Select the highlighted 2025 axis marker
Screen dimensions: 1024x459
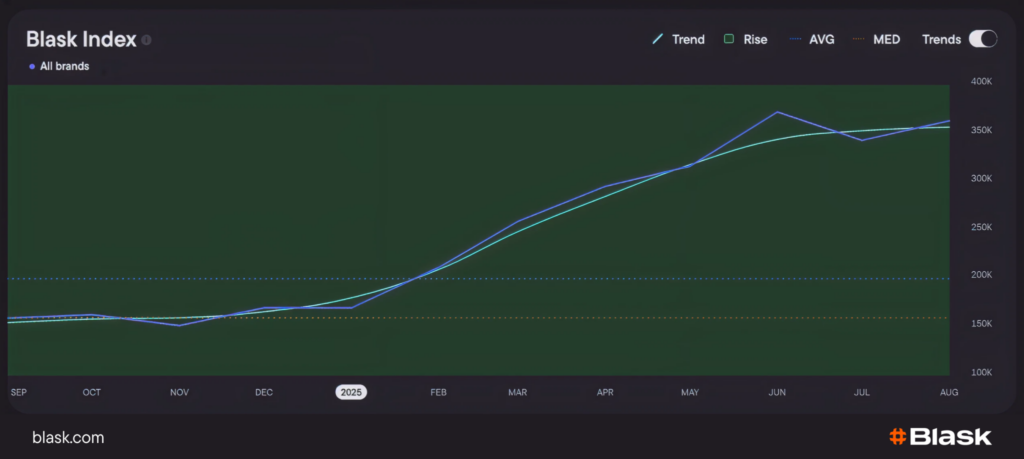(x=351, y=392)
